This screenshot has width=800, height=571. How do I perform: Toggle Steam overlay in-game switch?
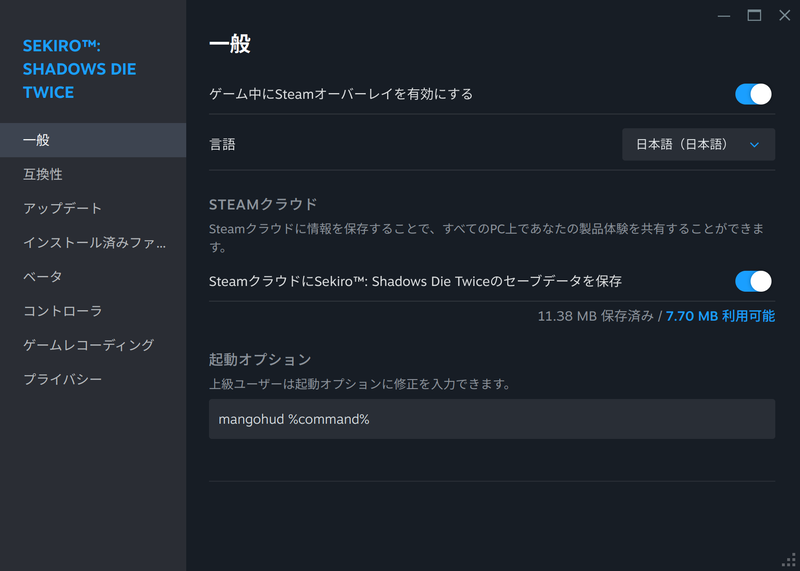(x=753, y=94)
